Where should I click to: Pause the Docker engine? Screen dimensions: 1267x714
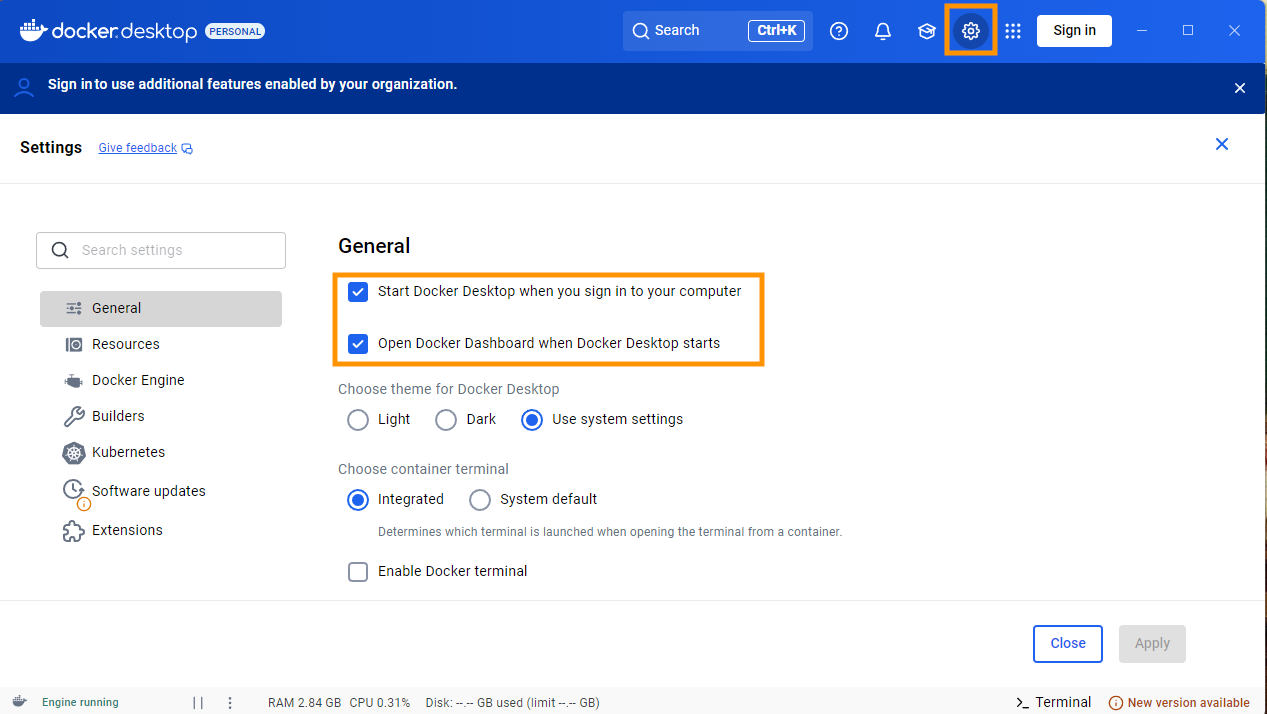pos(198,703)
